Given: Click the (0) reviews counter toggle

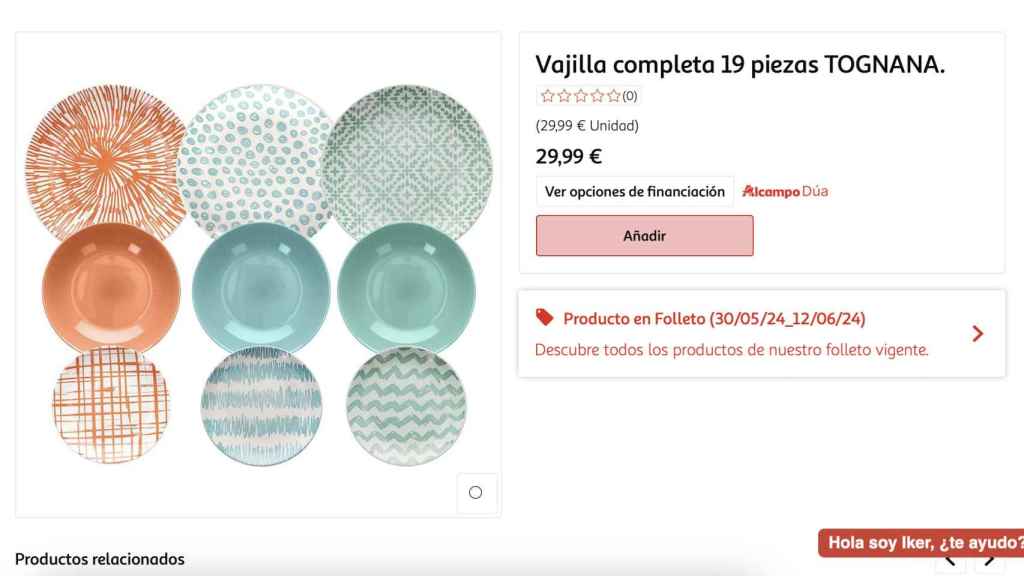Looking at the screenshot, I should [631, 96].
